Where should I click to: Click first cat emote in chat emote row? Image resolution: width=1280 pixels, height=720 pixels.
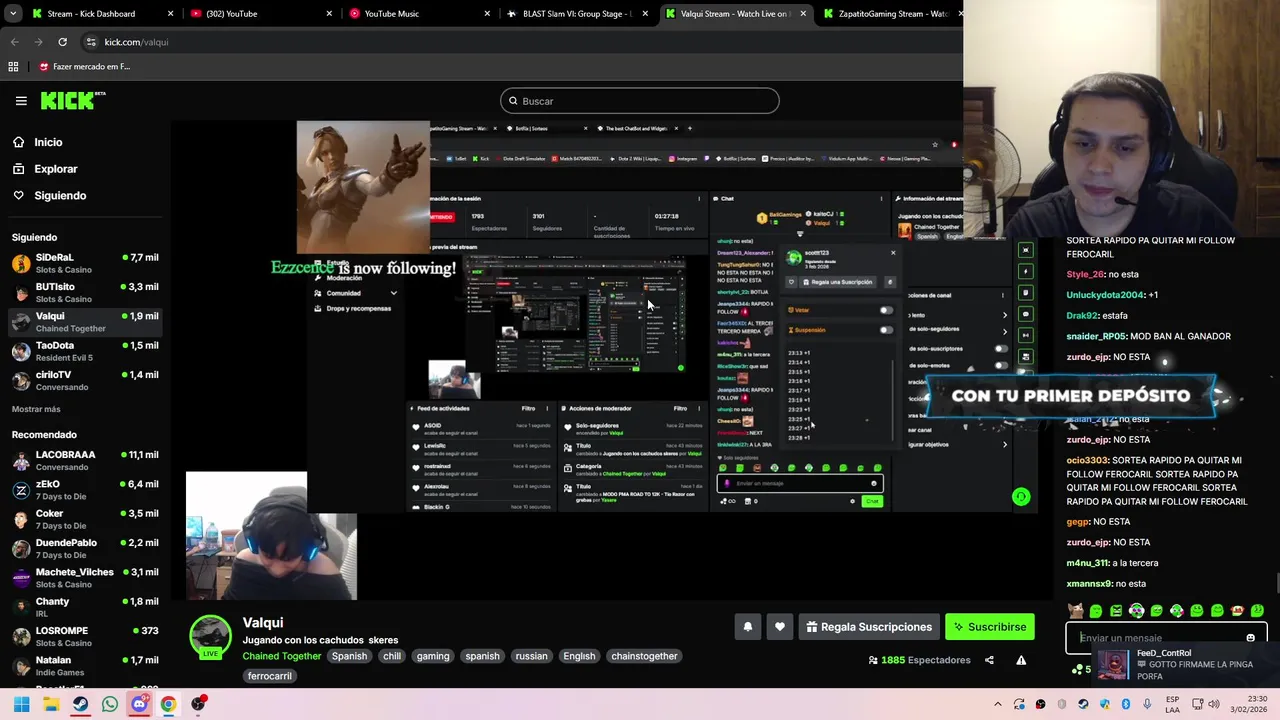[x=1076, y=610]
